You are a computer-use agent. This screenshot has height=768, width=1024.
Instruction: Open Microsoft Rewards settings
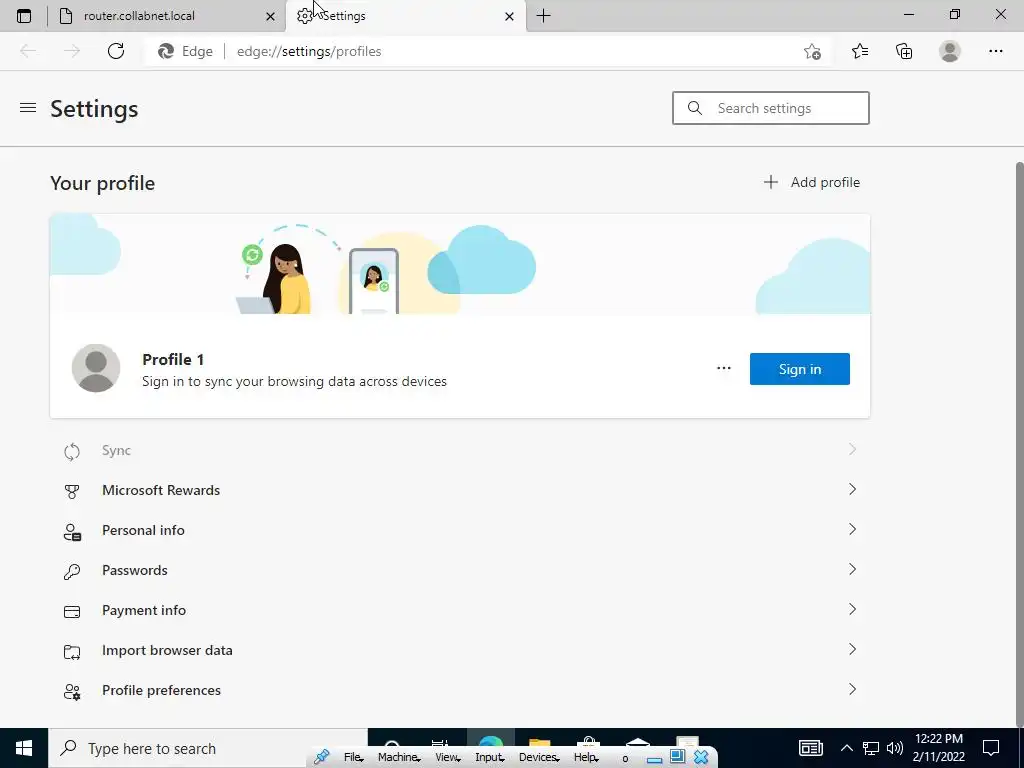[x=460, y=490]
